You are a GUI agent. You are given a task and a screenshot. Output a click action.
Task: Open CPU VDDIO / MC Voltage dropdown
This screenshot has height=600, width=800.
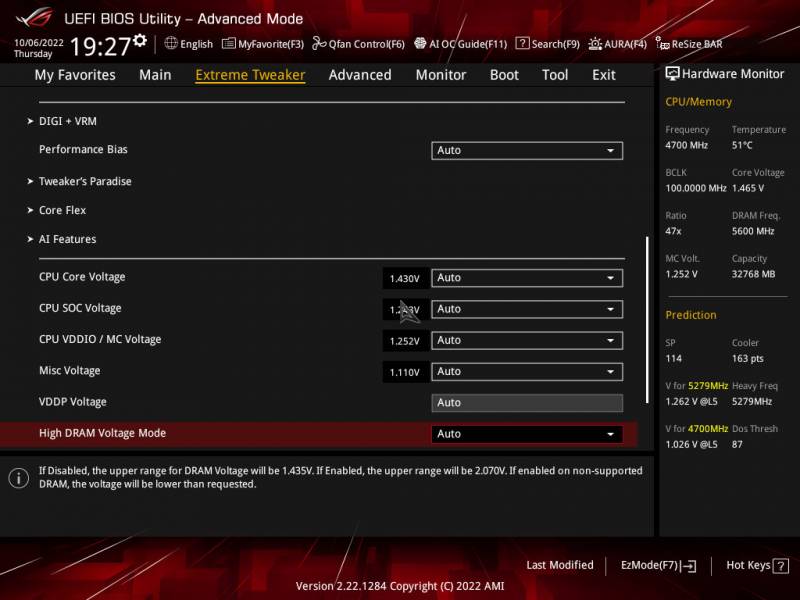527,340
